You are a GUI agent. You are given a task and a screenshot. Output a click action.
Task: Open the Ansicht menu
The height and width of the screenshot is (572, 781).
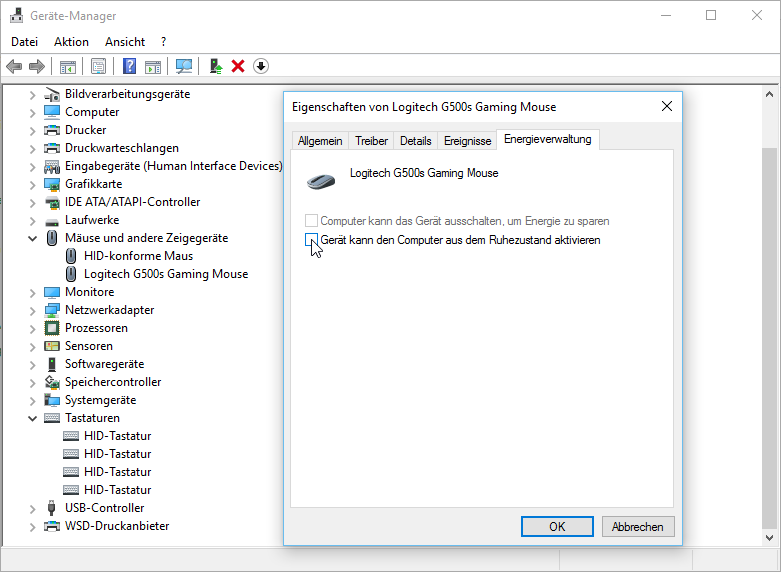click(125, 42)
